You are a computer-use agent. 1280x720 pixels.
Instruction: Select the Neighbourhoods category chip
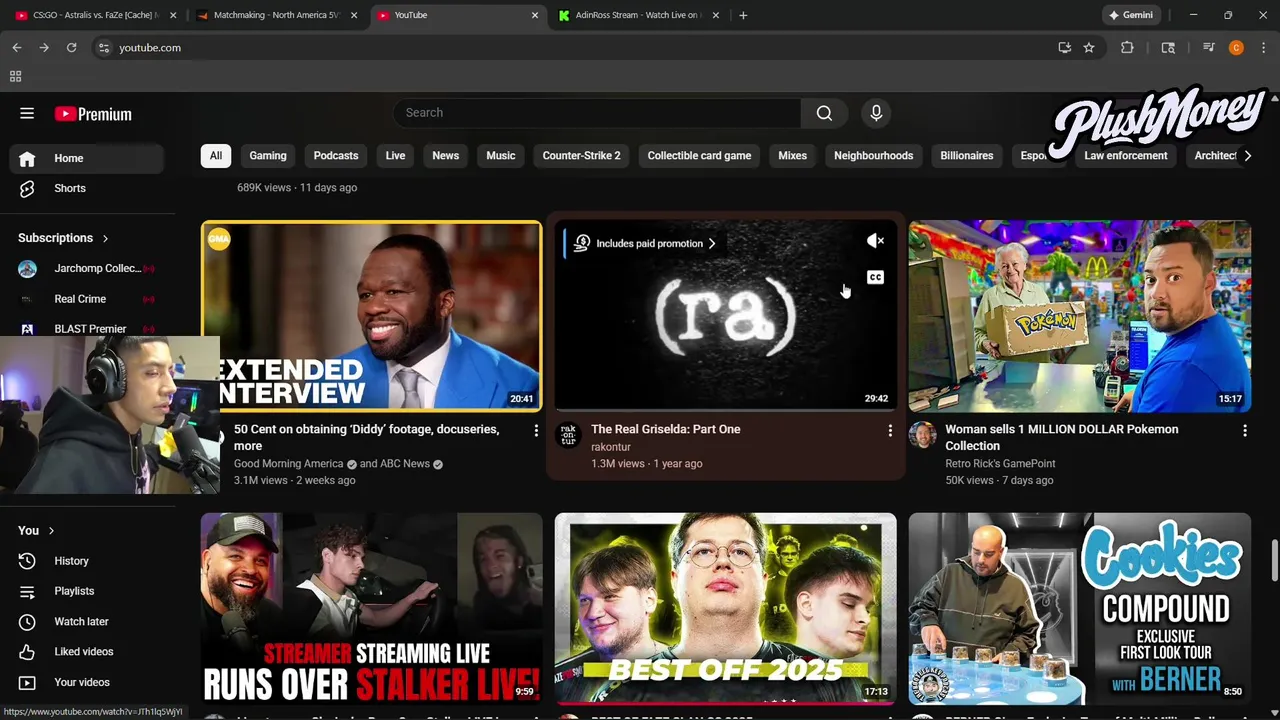tap(874, 155)
